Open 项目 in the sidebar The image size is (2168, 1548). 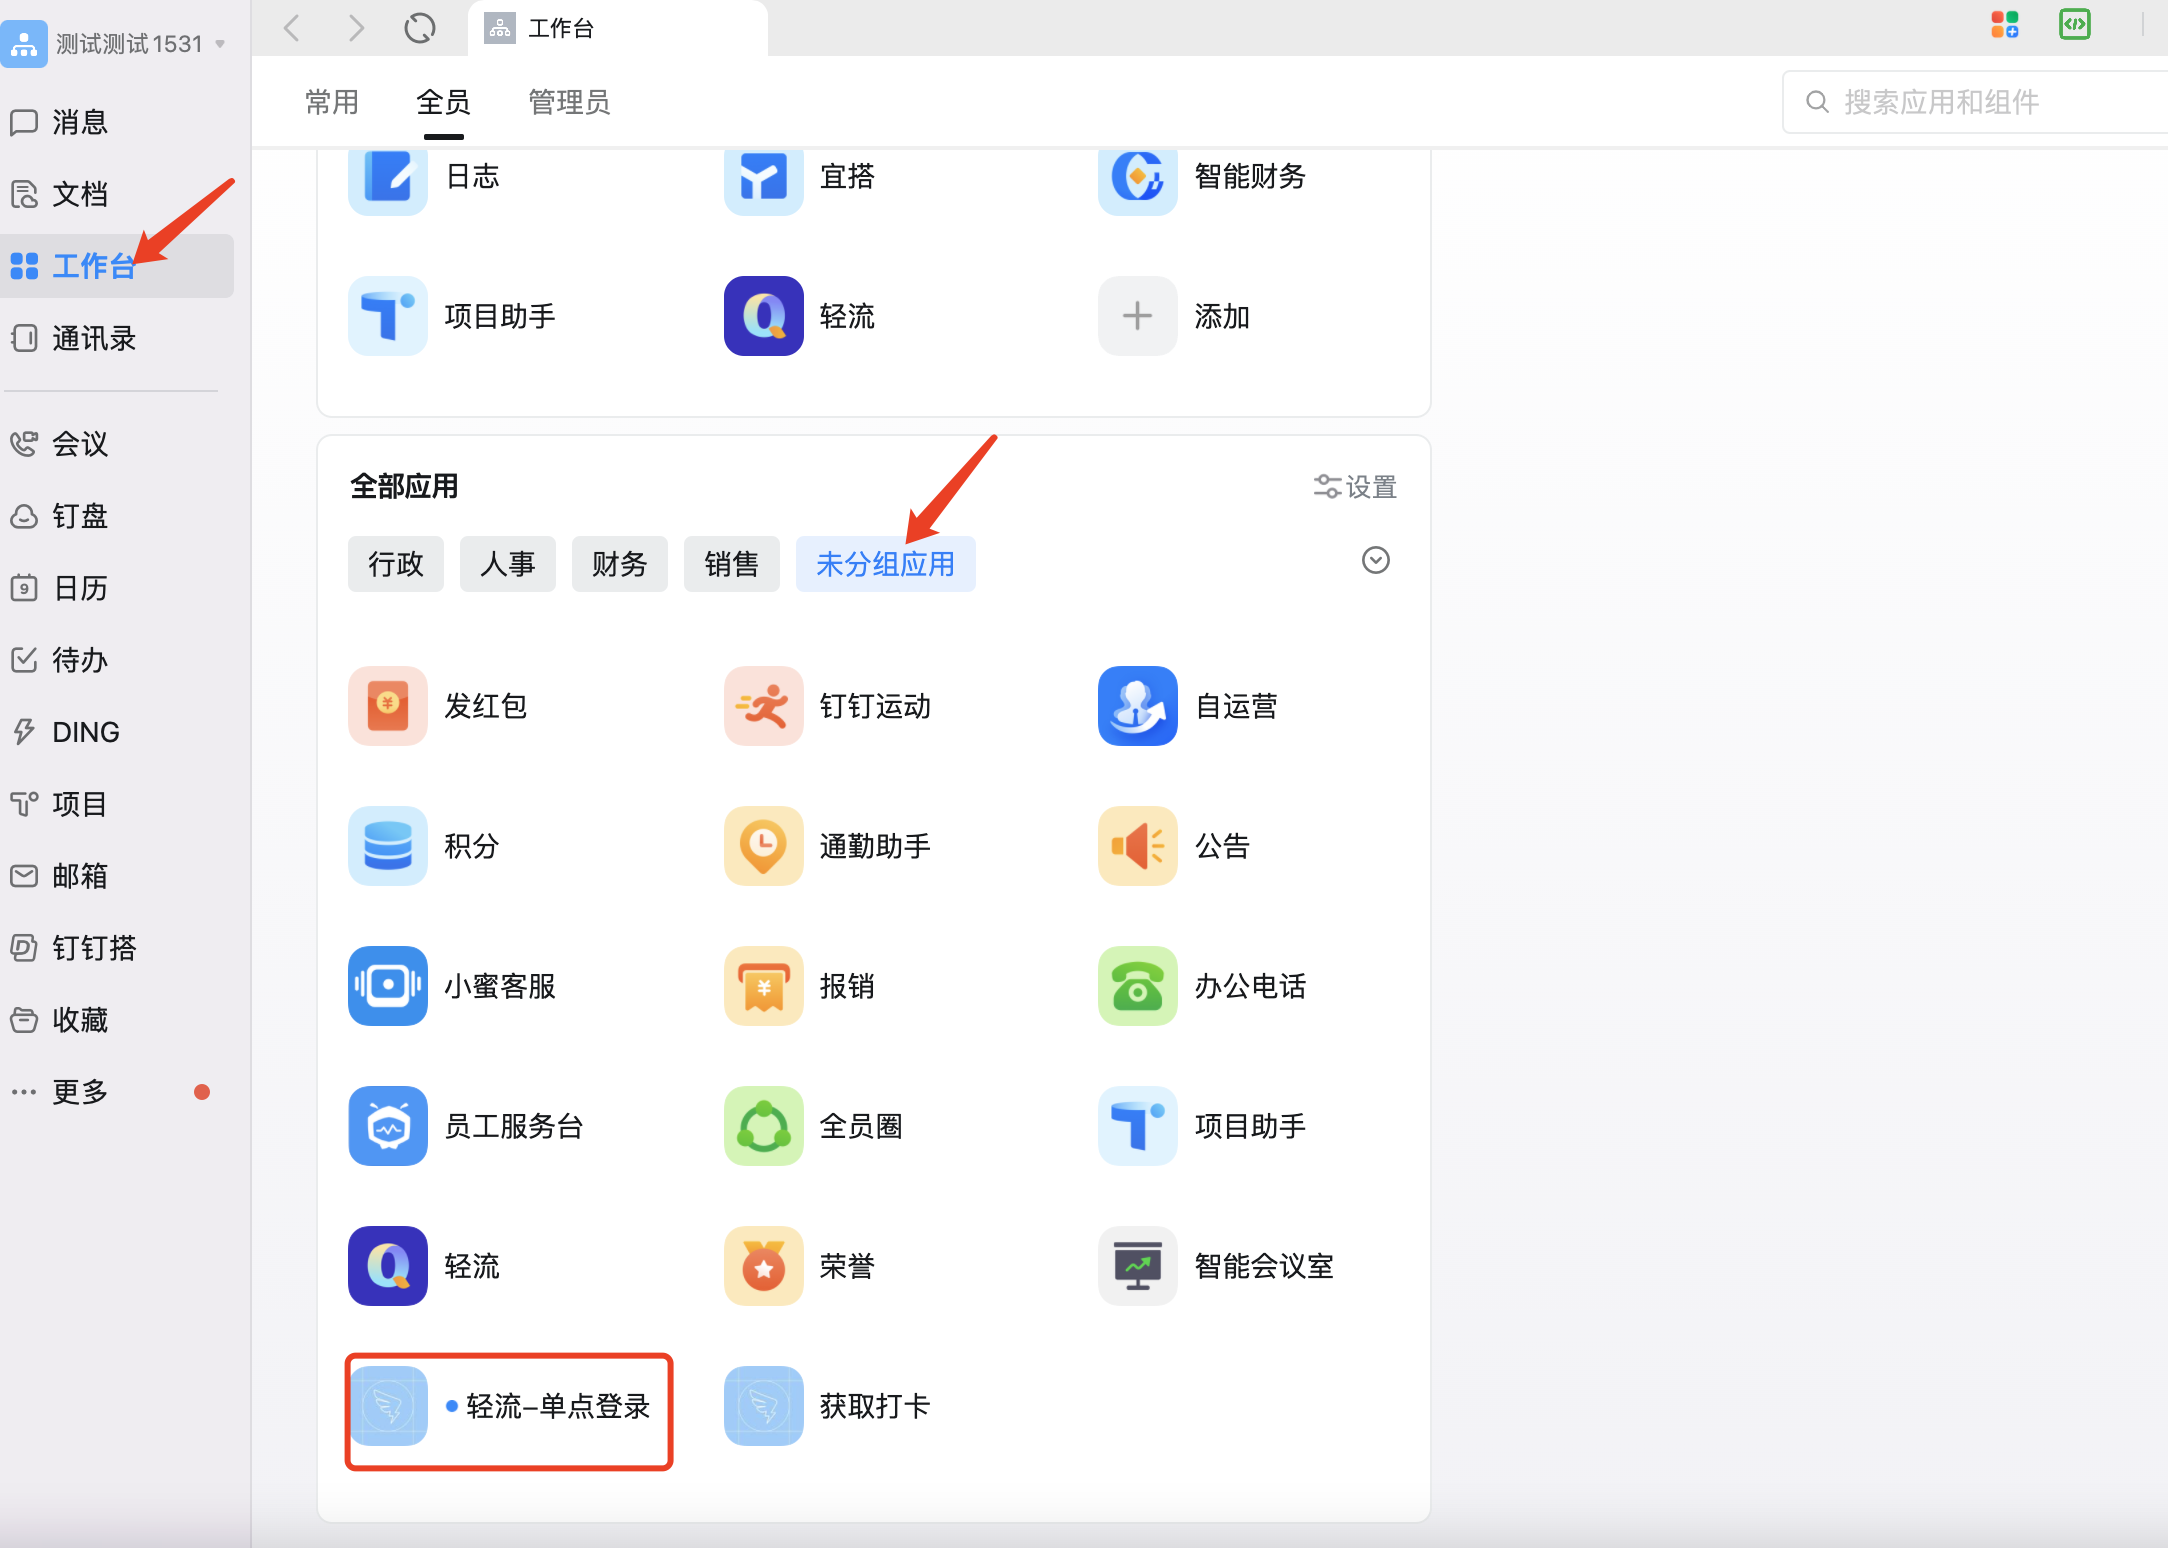(117, 804)
